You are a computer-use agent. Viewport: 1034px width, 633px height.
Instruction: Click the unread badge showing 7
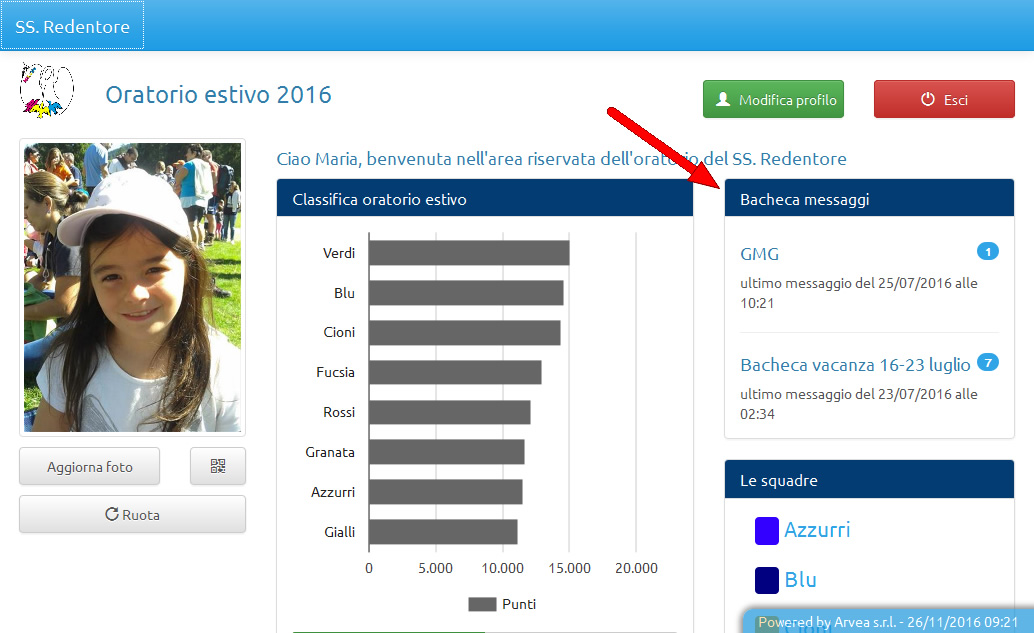[988, 363]
